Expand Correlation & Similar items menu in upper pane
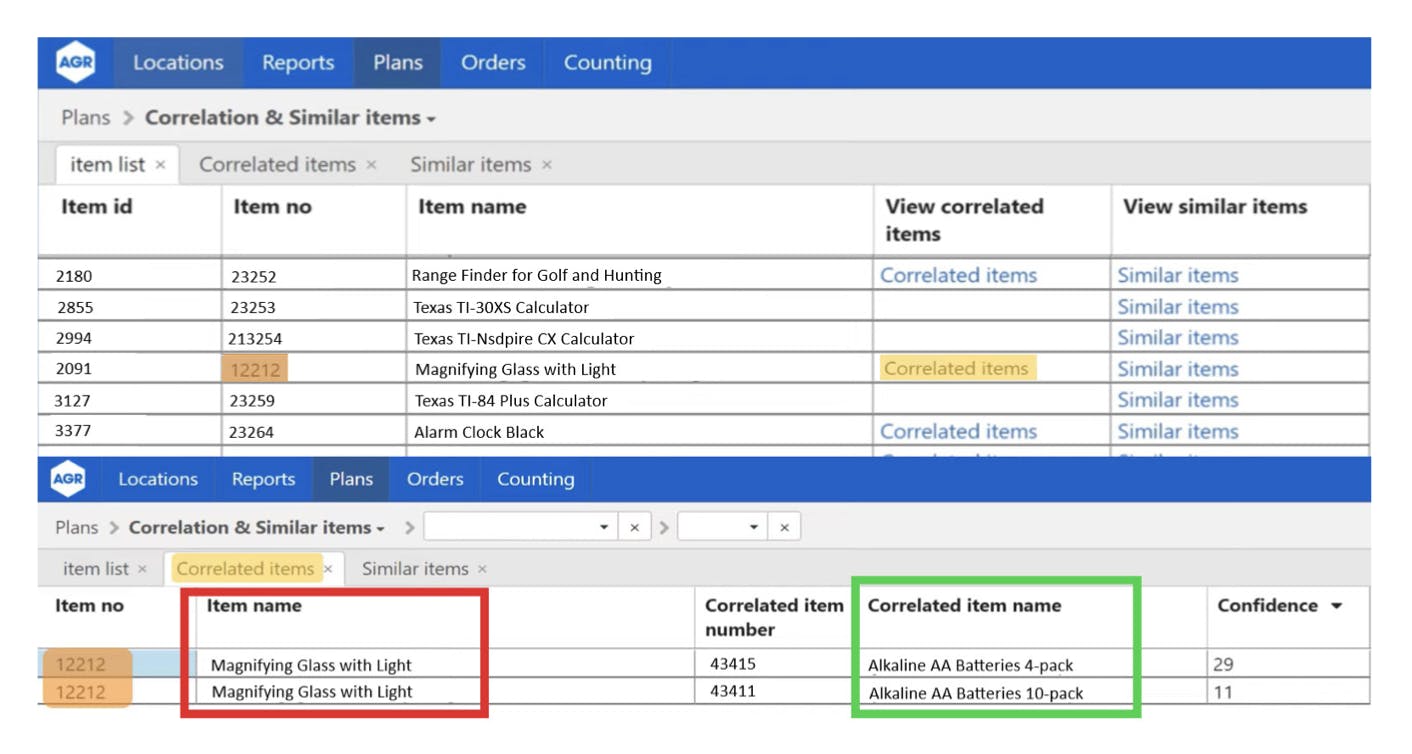Image resolution: width=1412 pixels, height=754 pixels. pos(431,119)
